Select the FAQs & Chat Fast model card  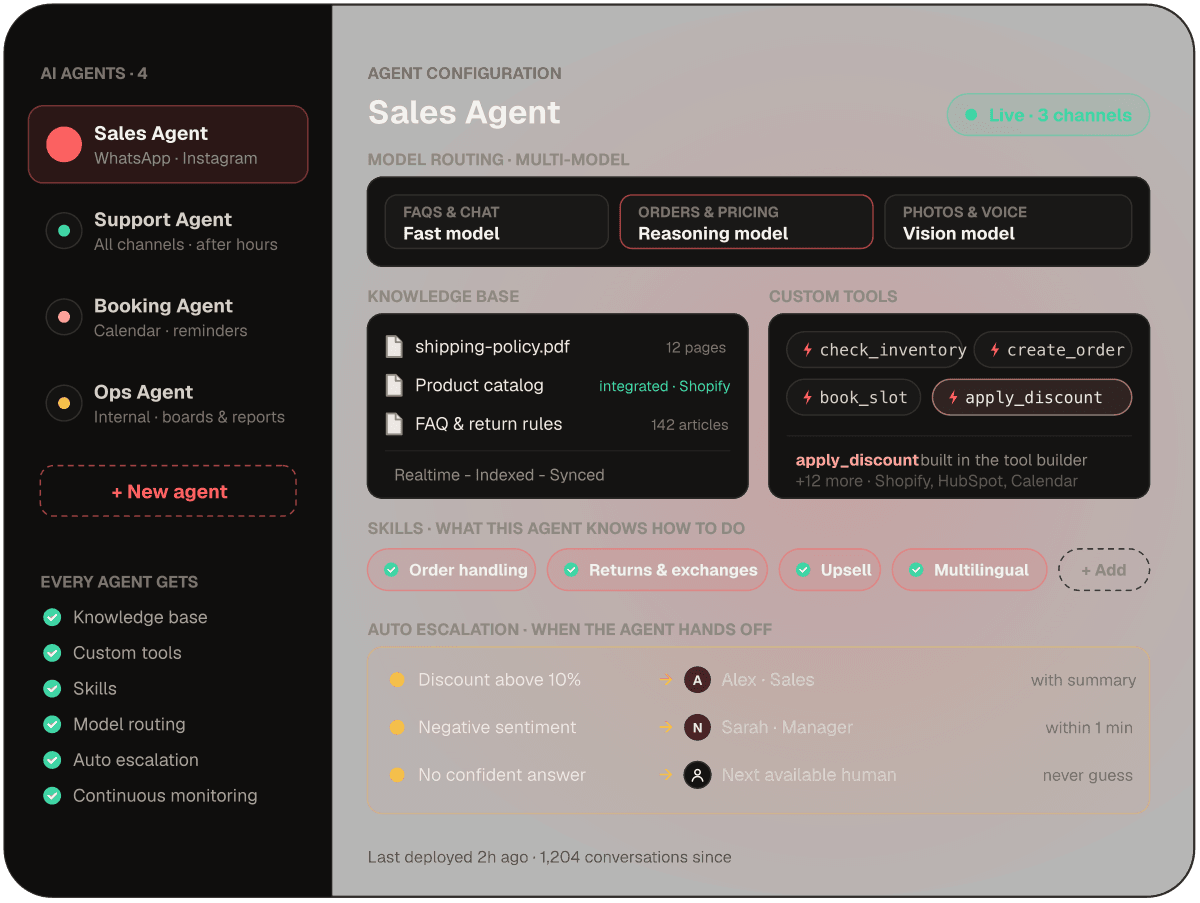tap(496, 222)
